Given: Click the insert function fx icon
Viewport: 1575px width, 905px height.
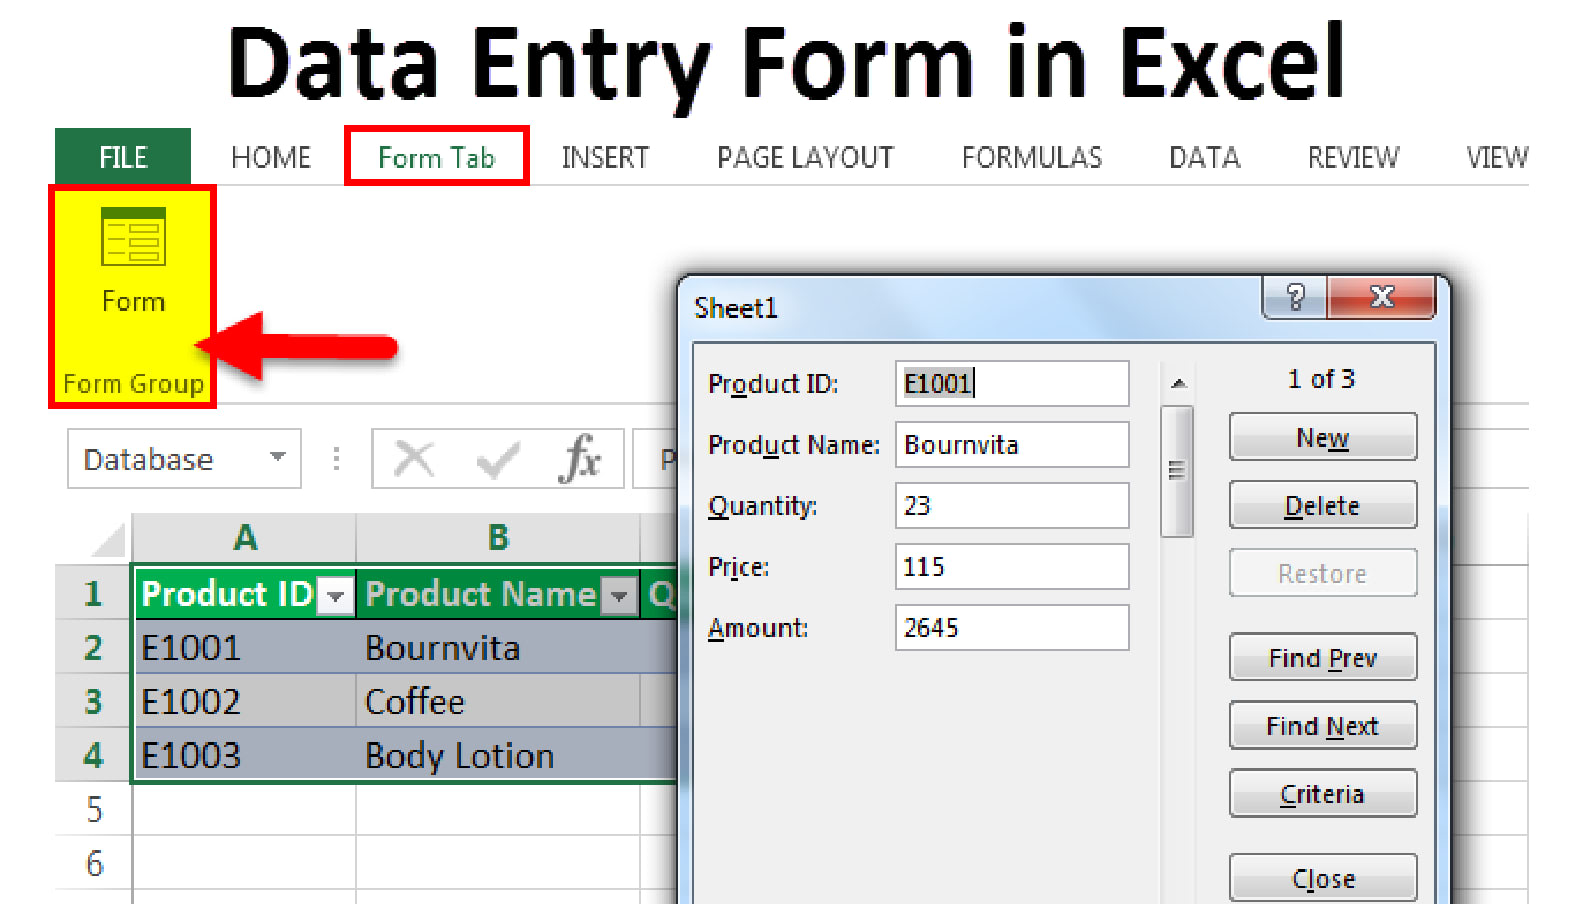Looking at the screenshot, I should point(580,459).
